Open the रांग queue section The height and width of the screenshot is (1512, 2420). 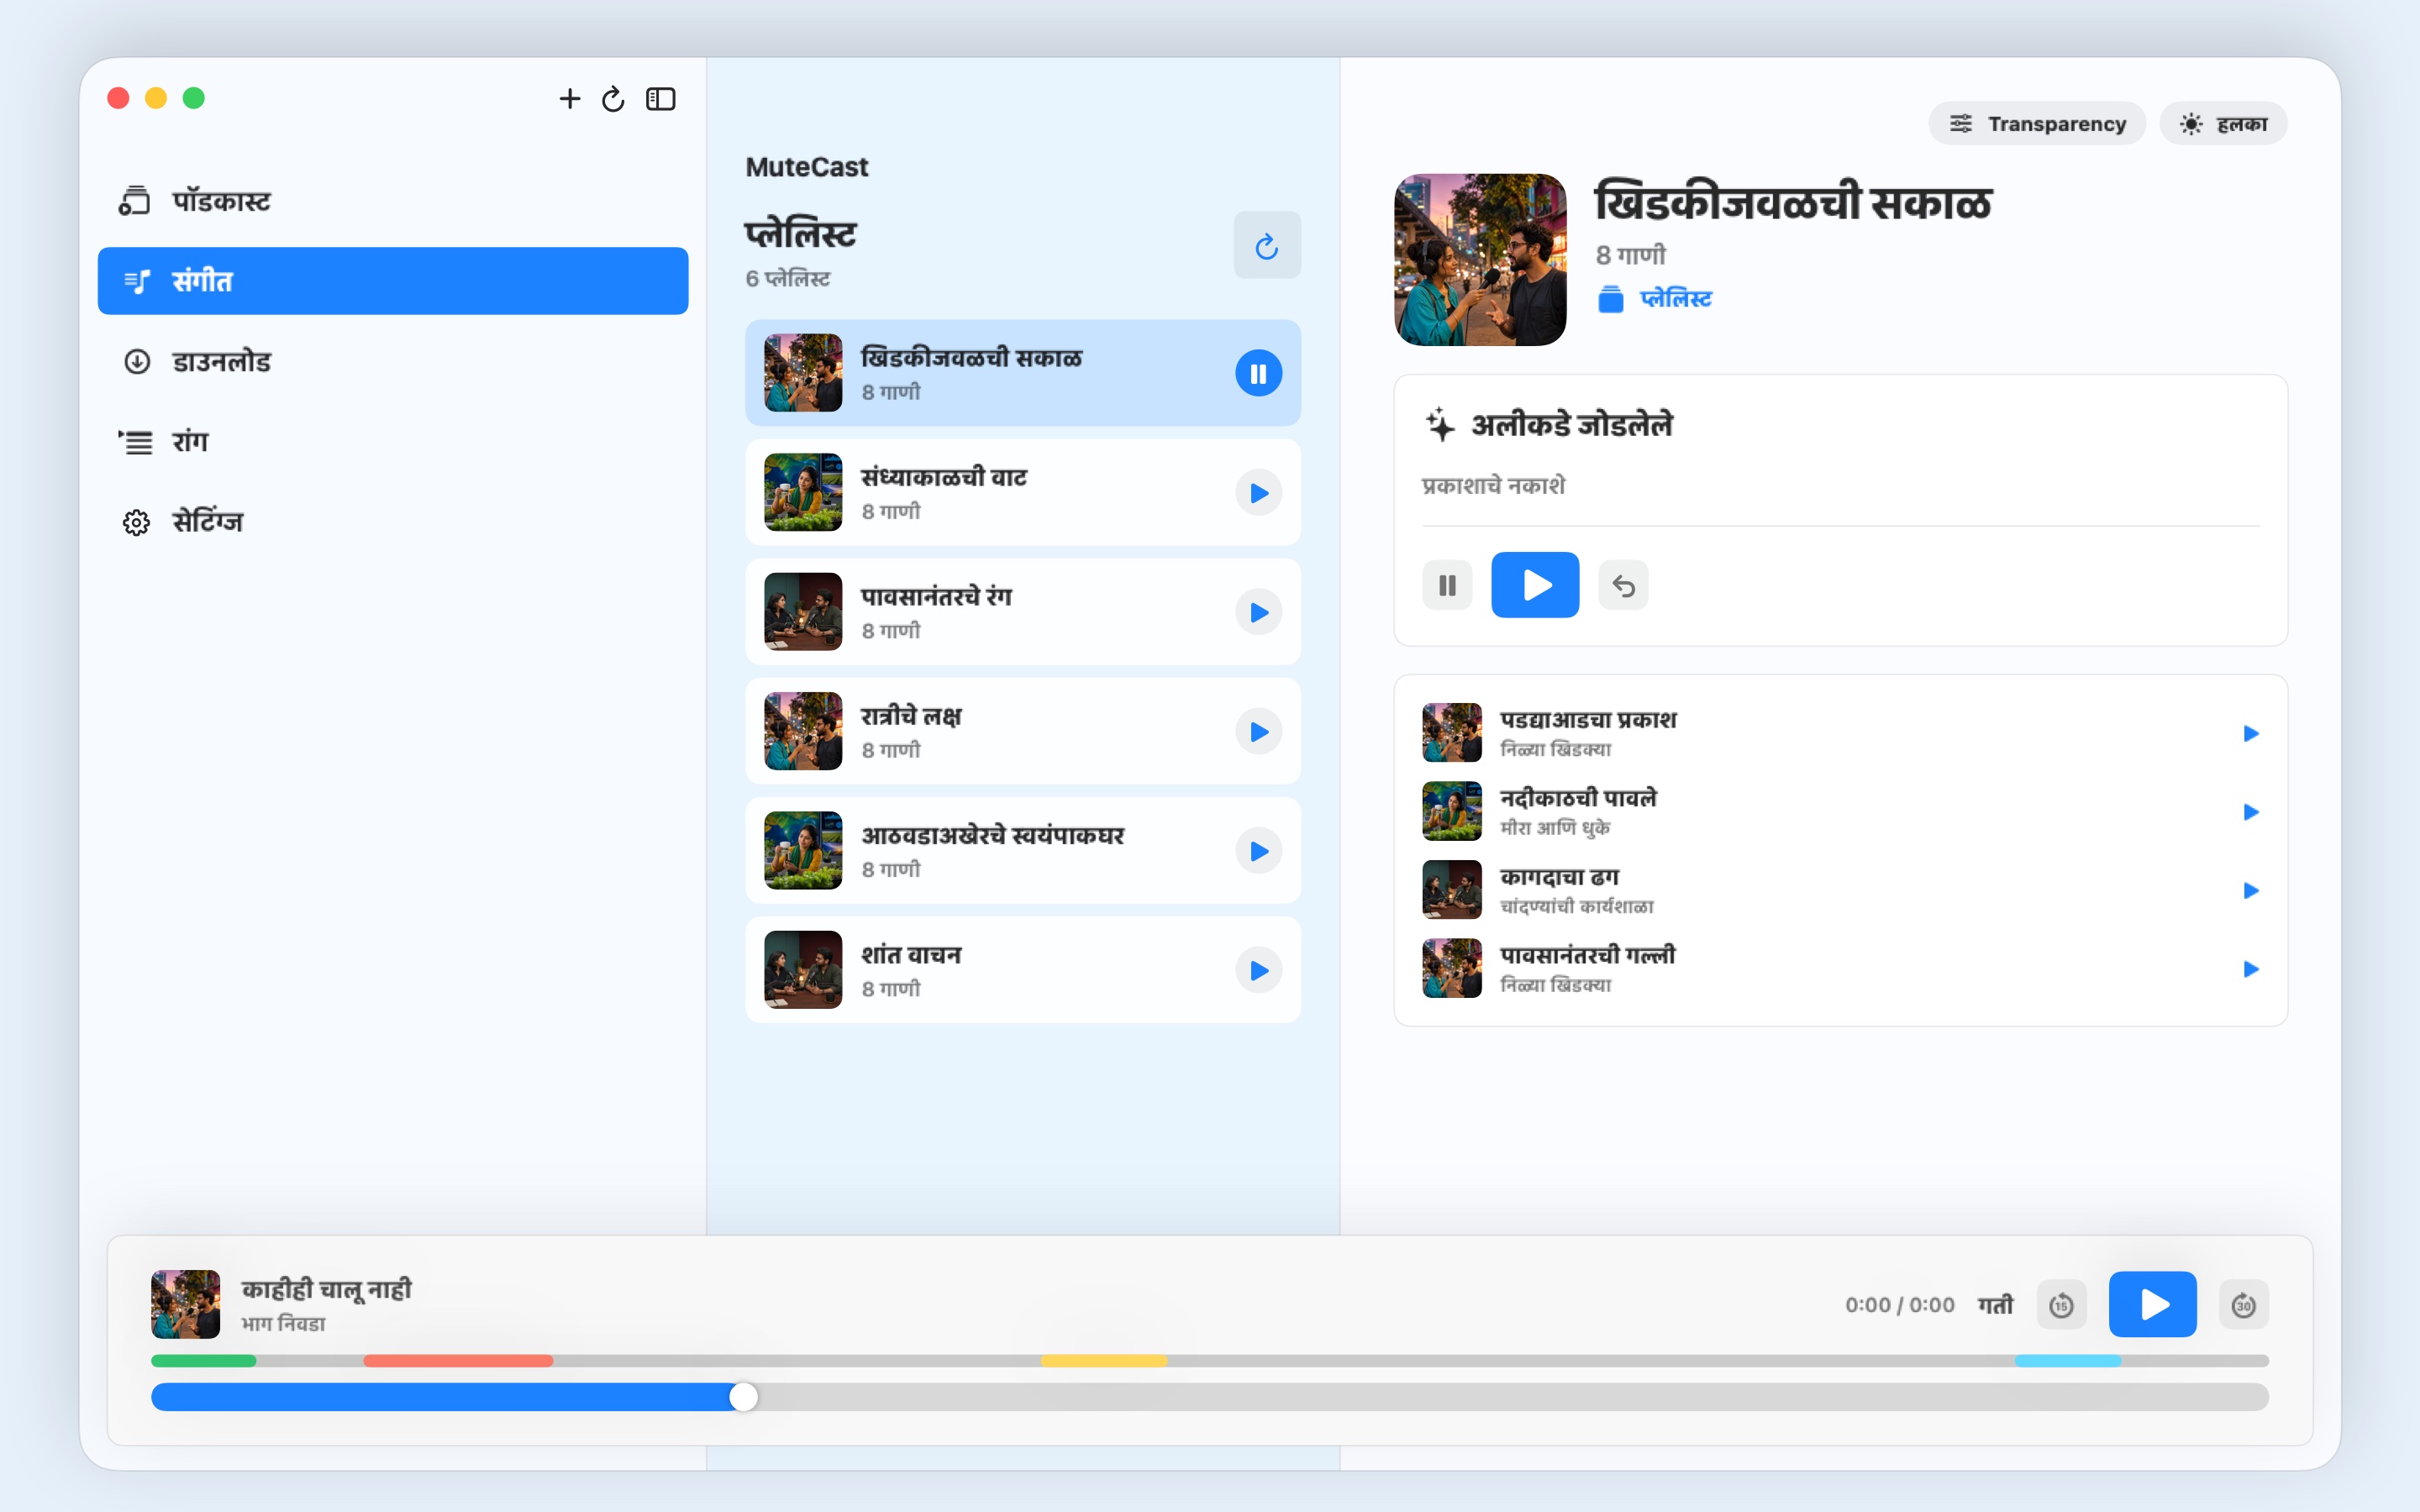tap(393, 441)
